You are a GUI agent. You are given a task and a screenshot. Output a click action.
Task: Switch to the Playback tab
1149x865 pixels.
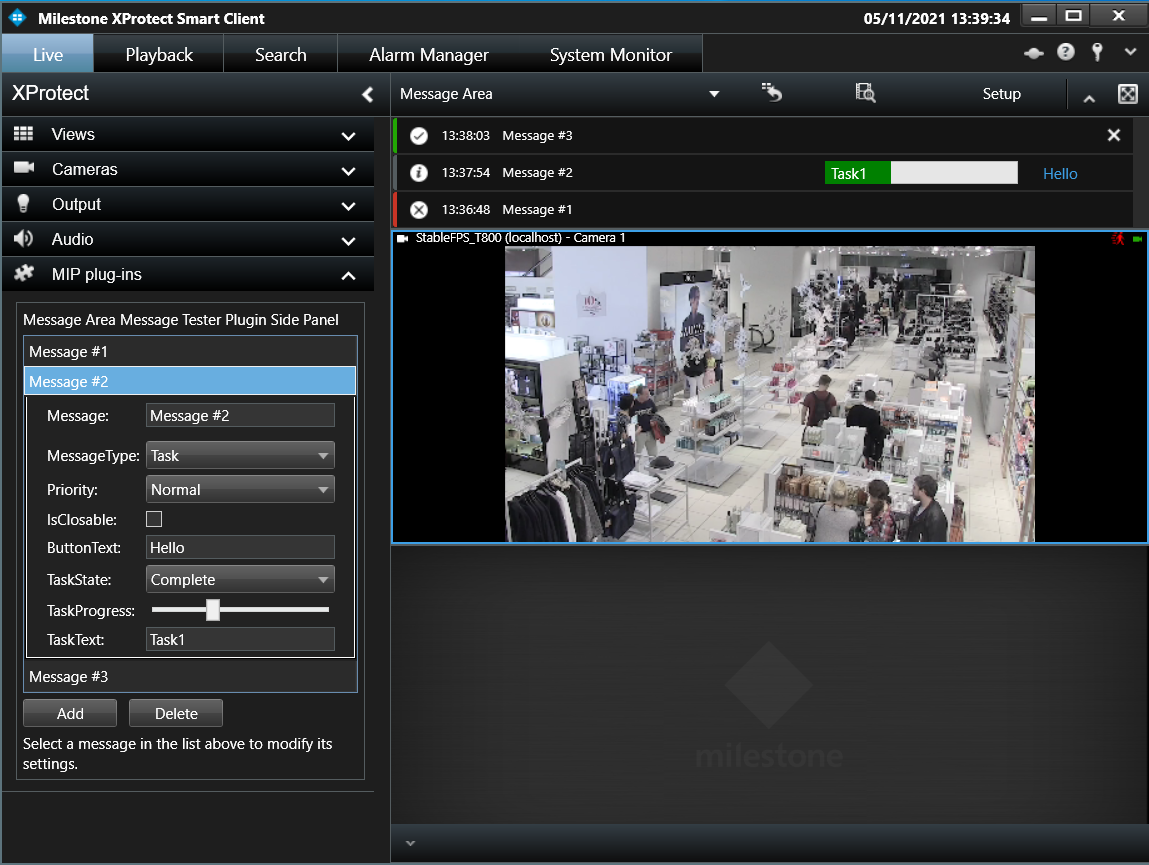tap(159, 54)
